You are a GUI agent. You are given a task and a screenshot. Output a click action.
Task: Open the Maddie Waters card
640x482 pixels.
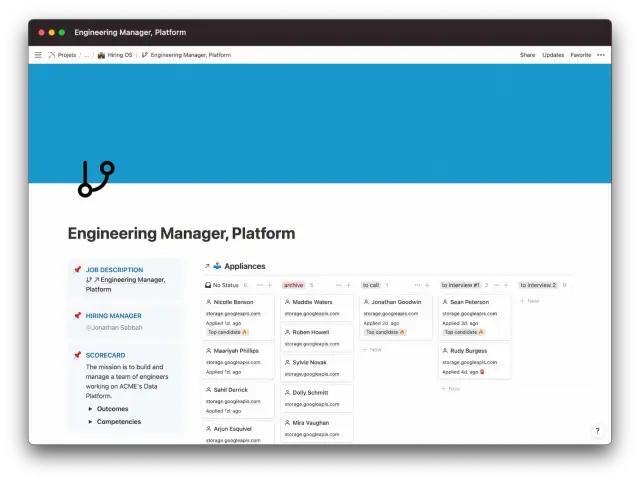(317, 308)
